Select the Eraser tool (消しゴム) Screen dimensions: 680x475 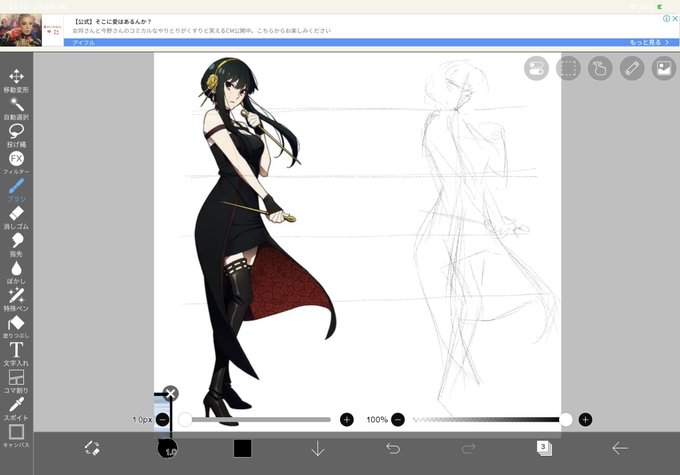click(x=16, y=217)
